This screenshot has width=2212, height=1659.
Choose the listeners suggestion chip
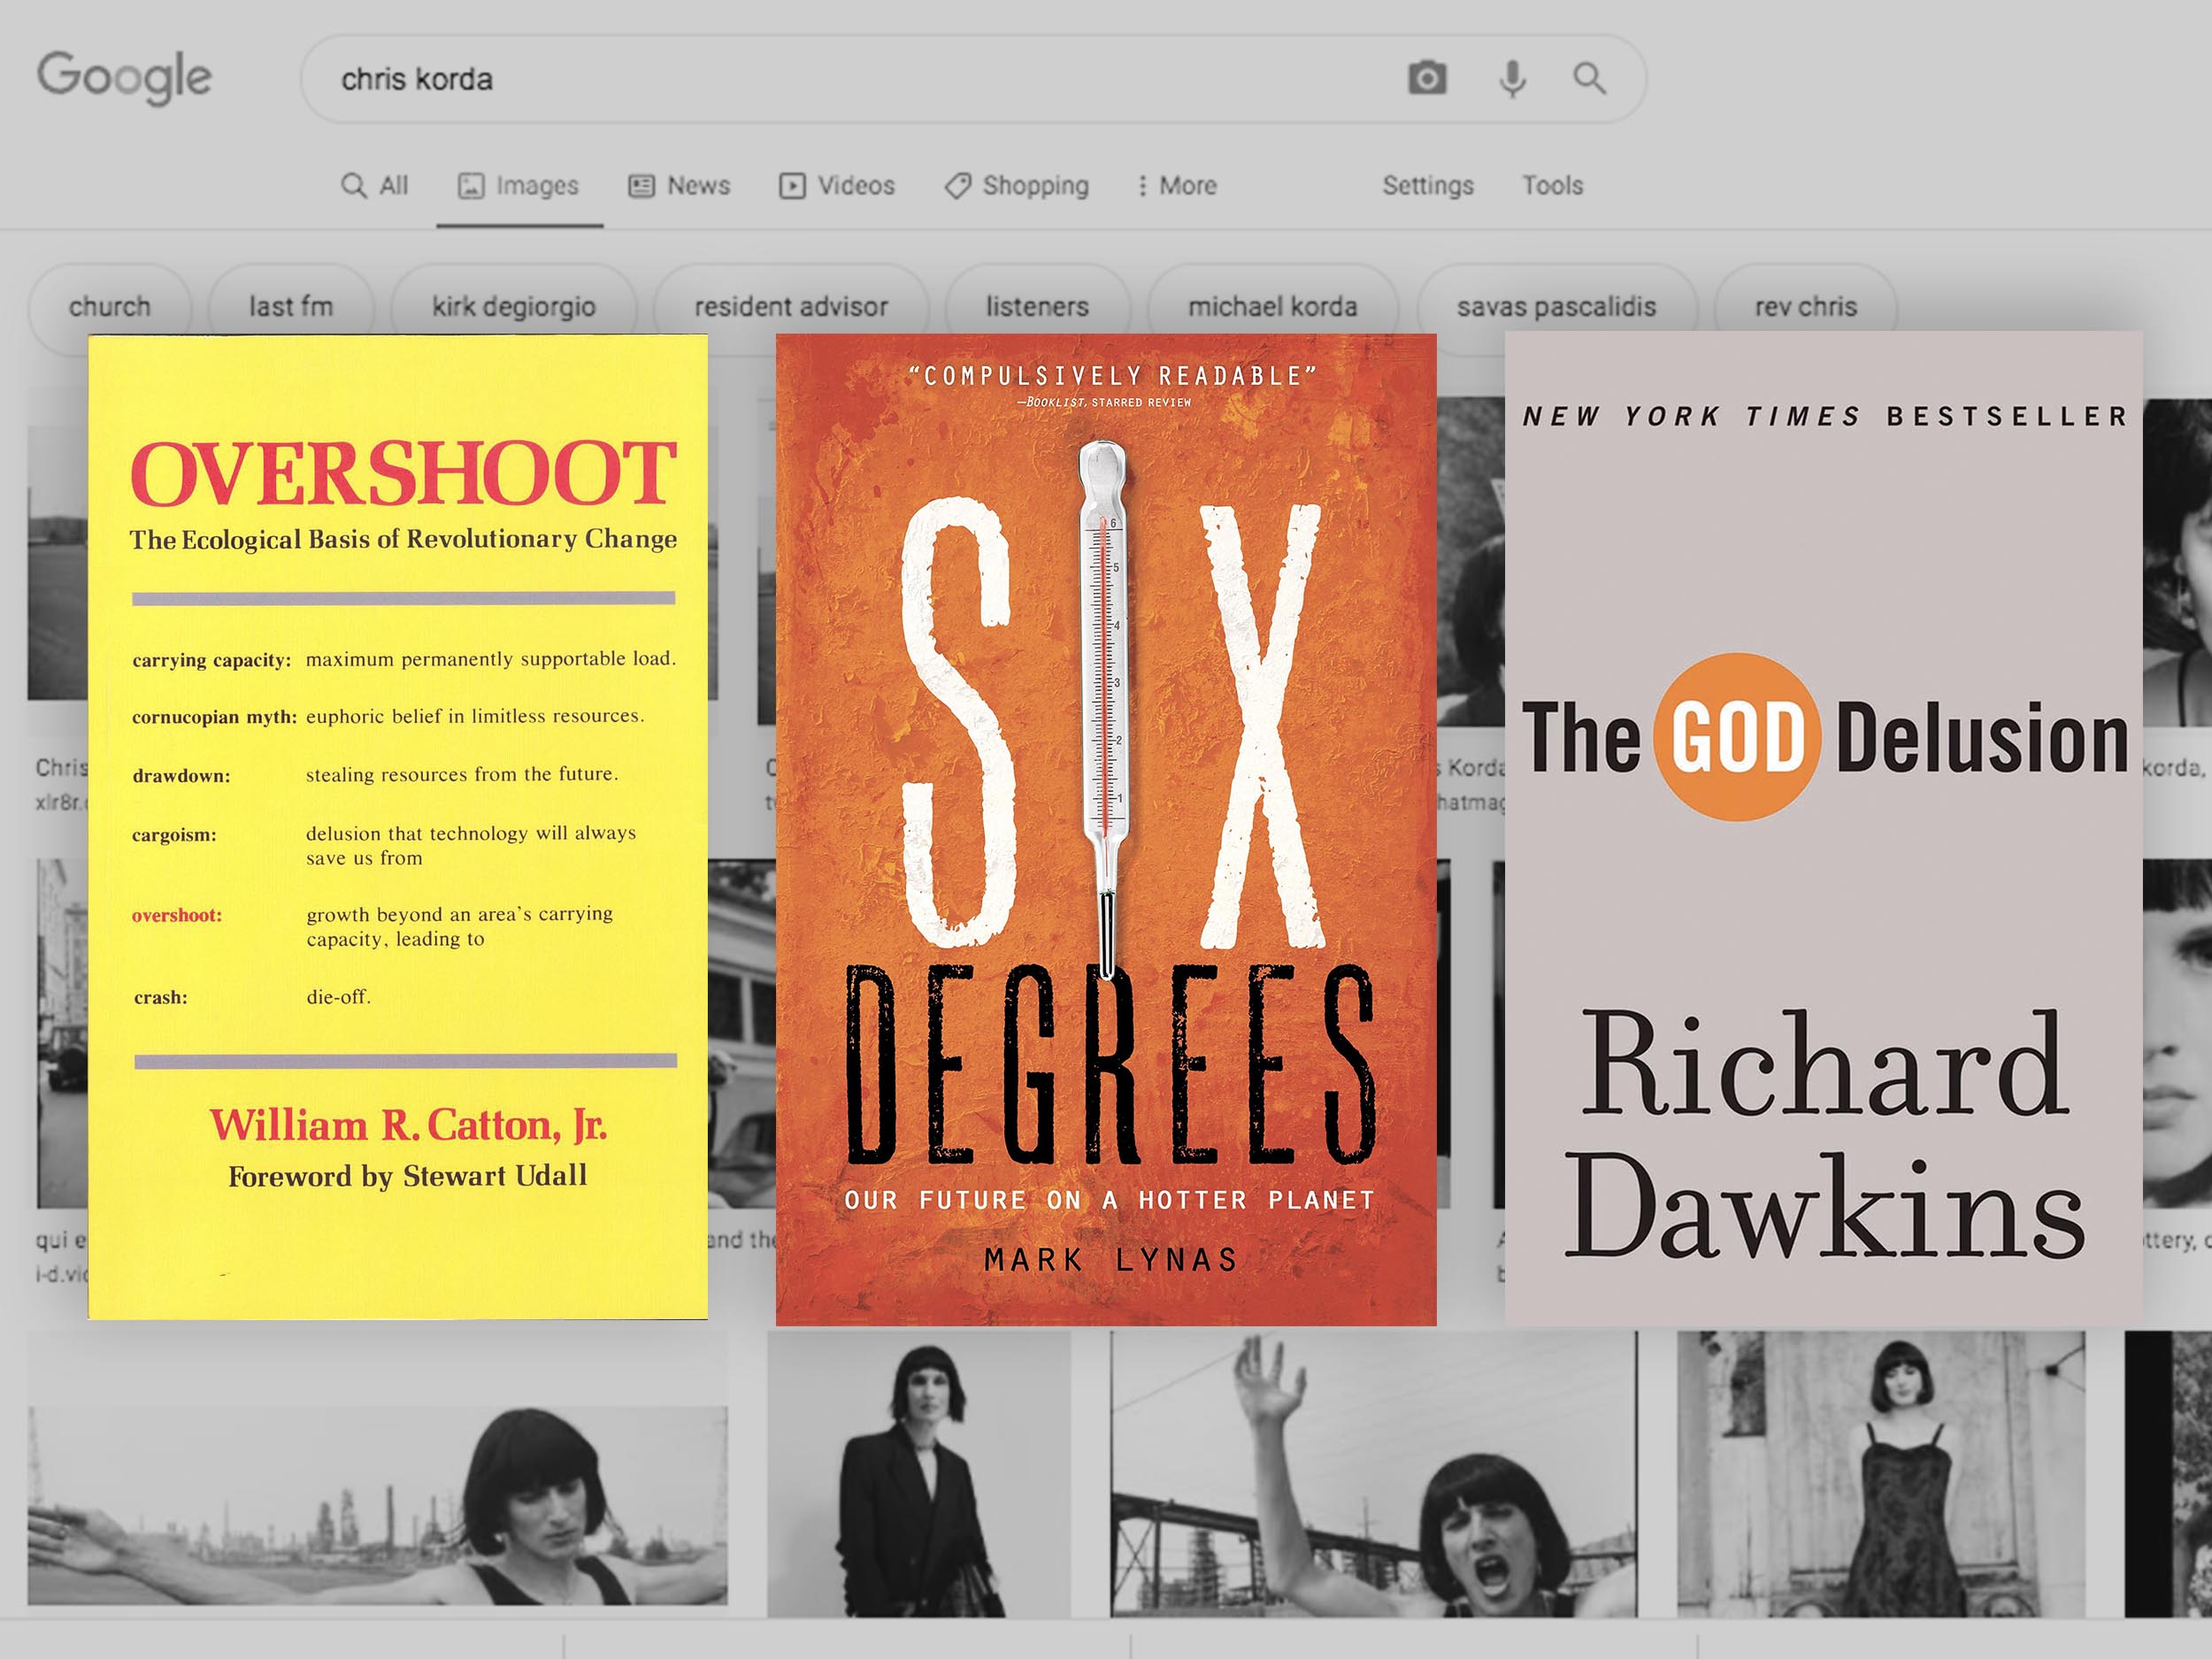pyautogui.click(x=1037, y=306)
